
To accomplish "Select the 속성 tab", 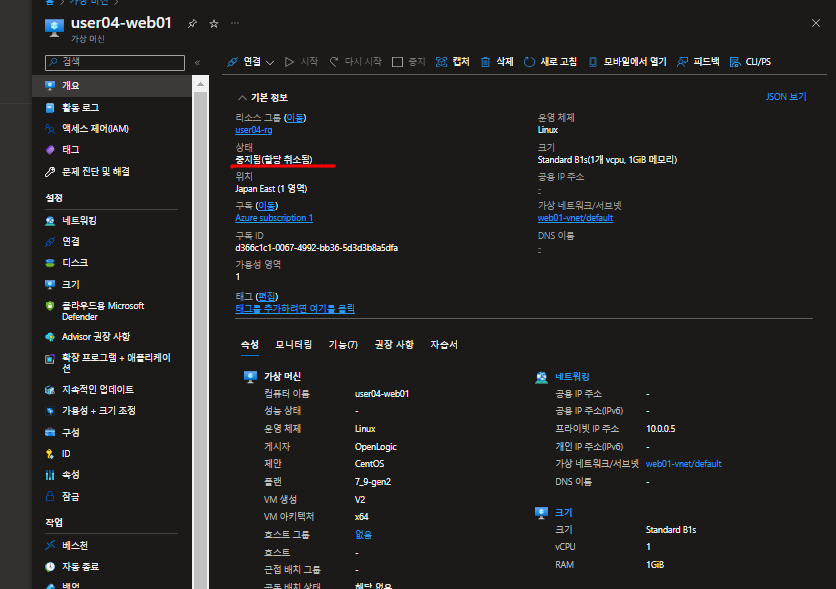I will coord(250,345).
